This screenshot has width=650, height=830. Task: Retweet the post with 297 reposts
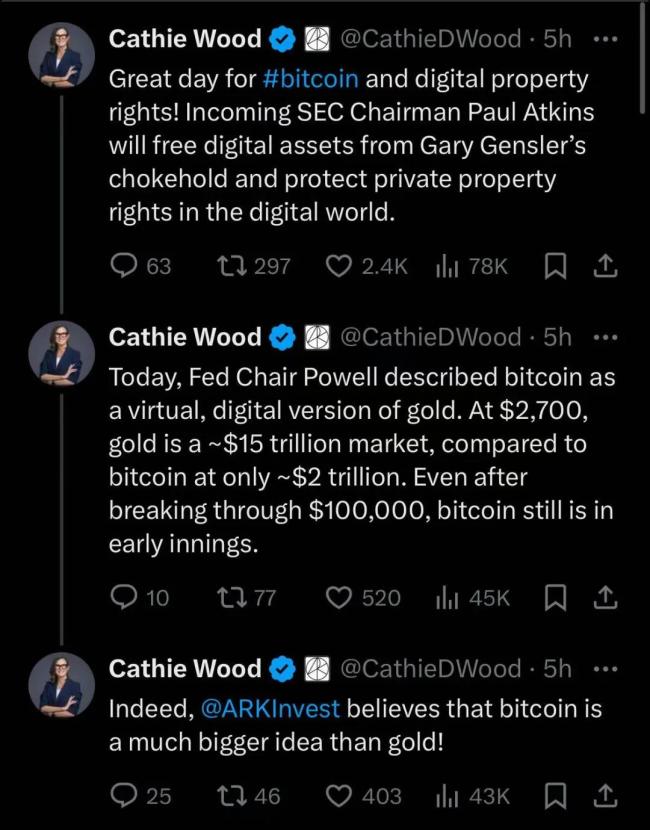pyautogui.click(x=229, y=266)
